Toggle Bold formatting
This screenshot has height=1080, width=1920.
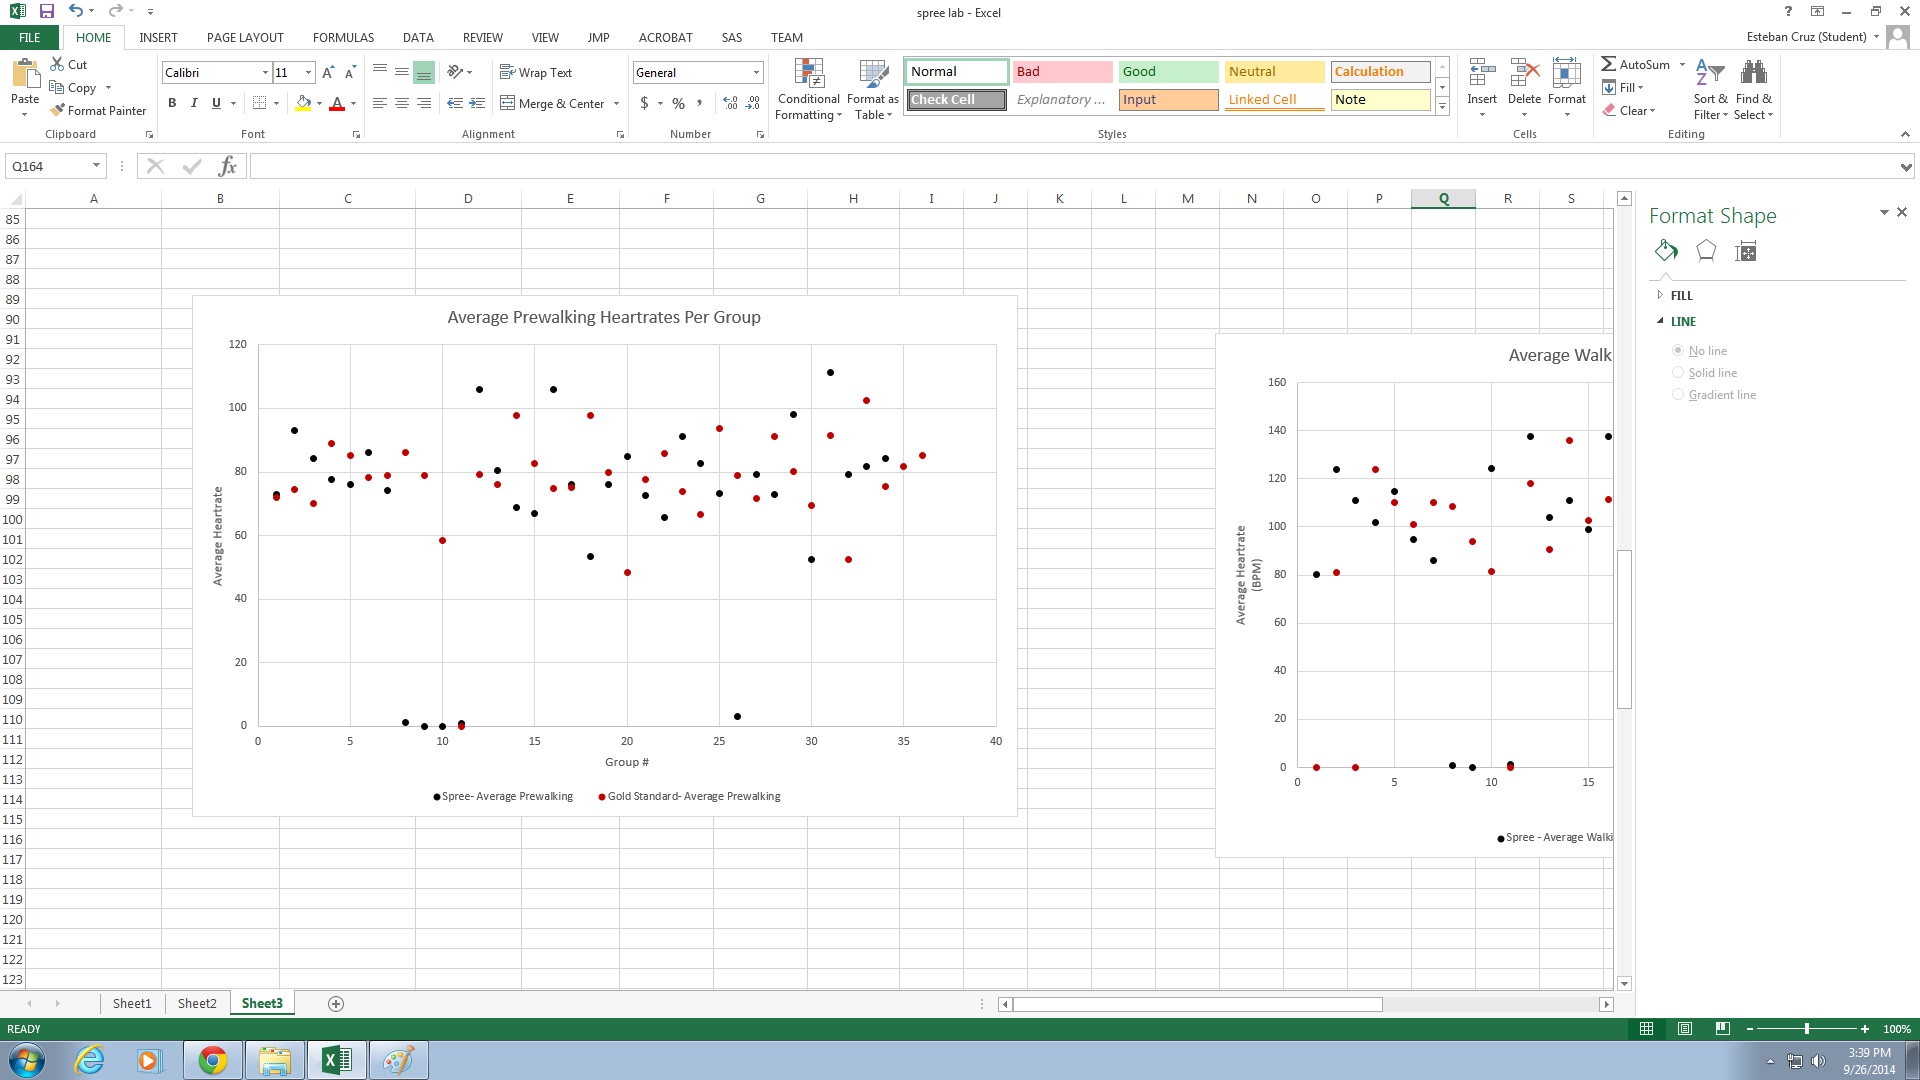pos(172,103)
